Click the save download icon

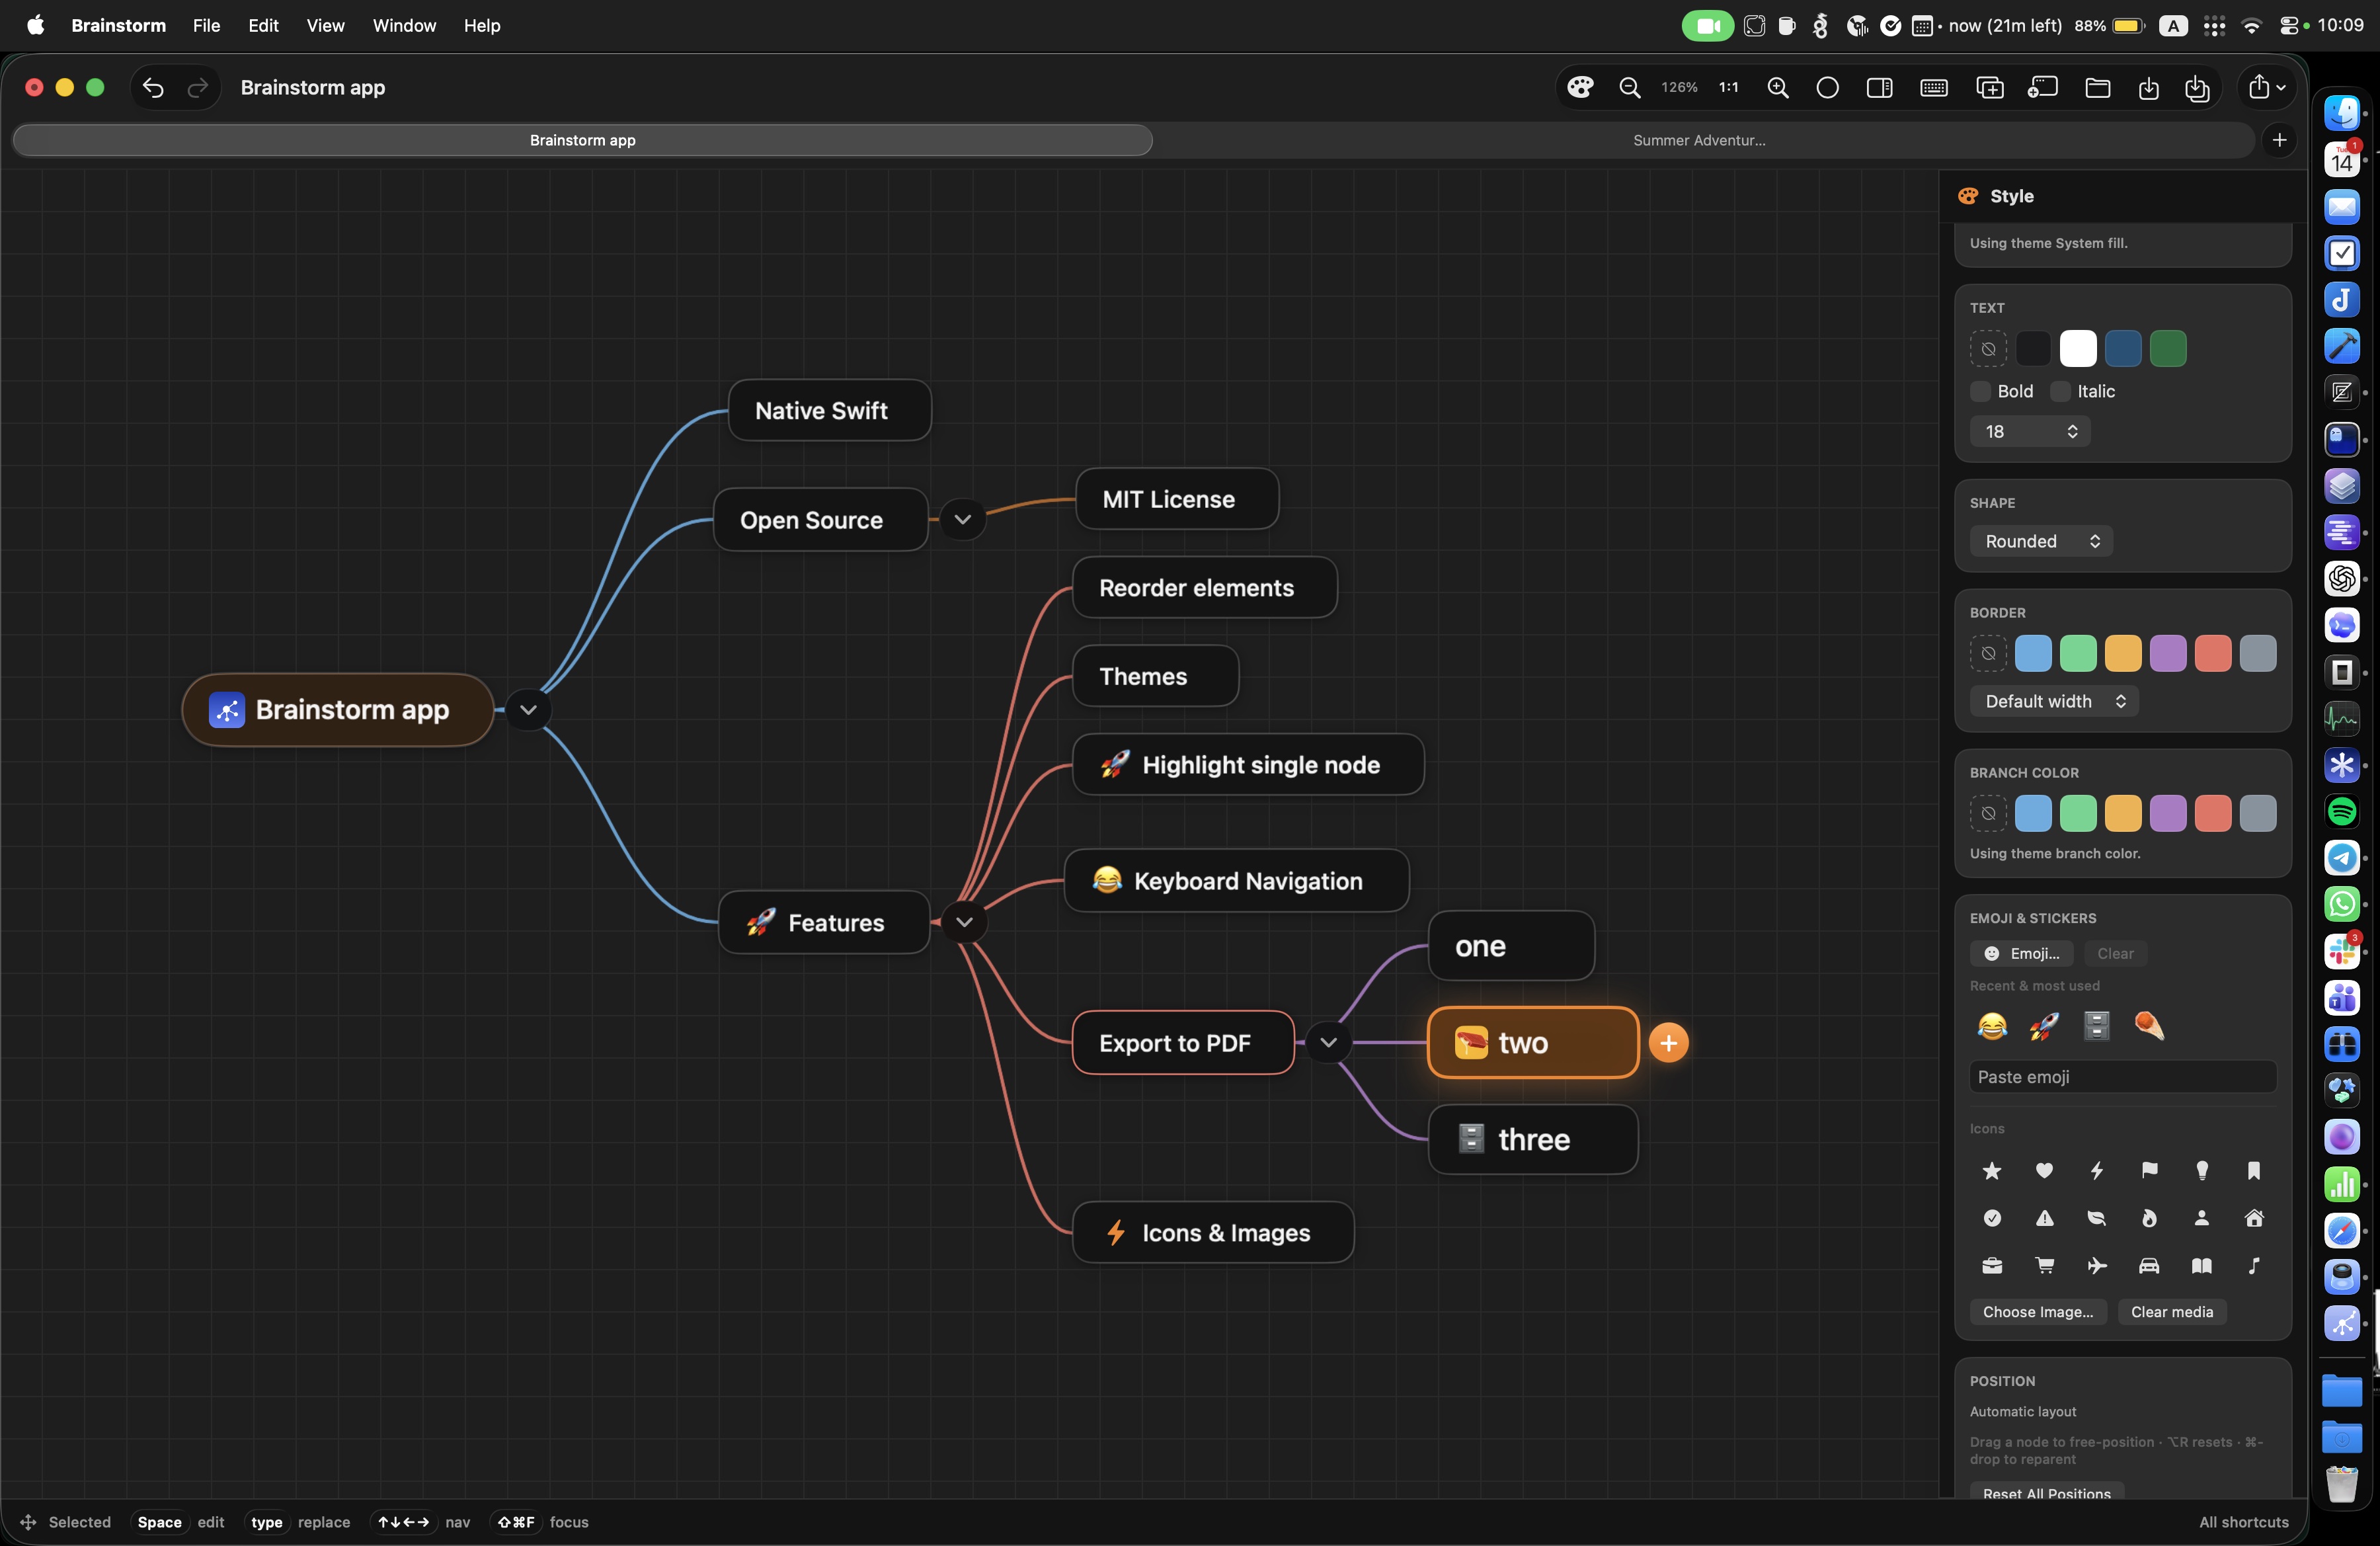pyautogui.click(x=2148, y=88)
